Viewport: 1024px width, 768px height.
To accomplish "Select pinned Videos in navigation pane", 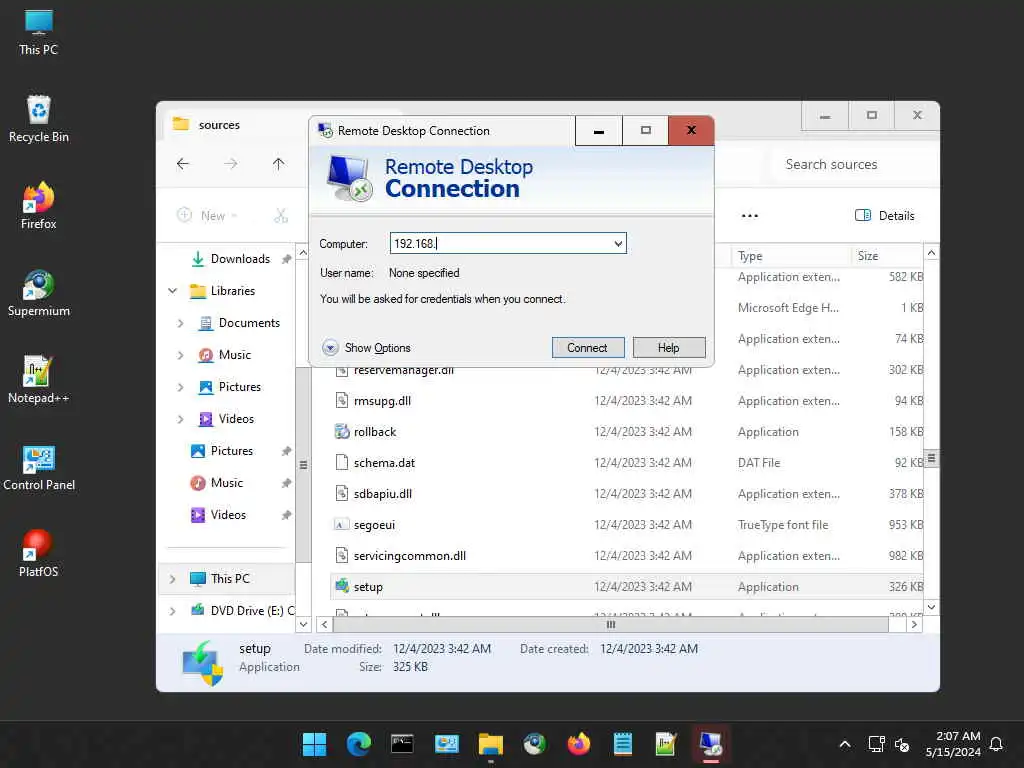I will 230,515.
